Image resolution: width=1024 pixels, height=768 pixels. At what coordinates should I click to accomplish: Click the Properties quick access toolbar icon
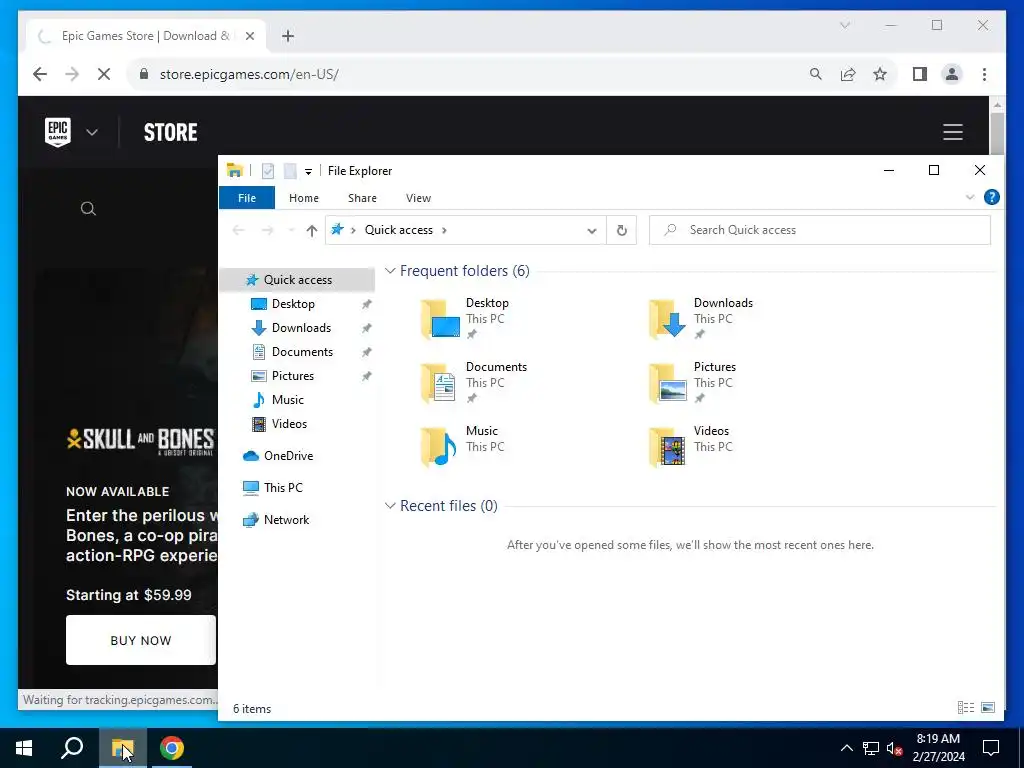click(268, 171)
